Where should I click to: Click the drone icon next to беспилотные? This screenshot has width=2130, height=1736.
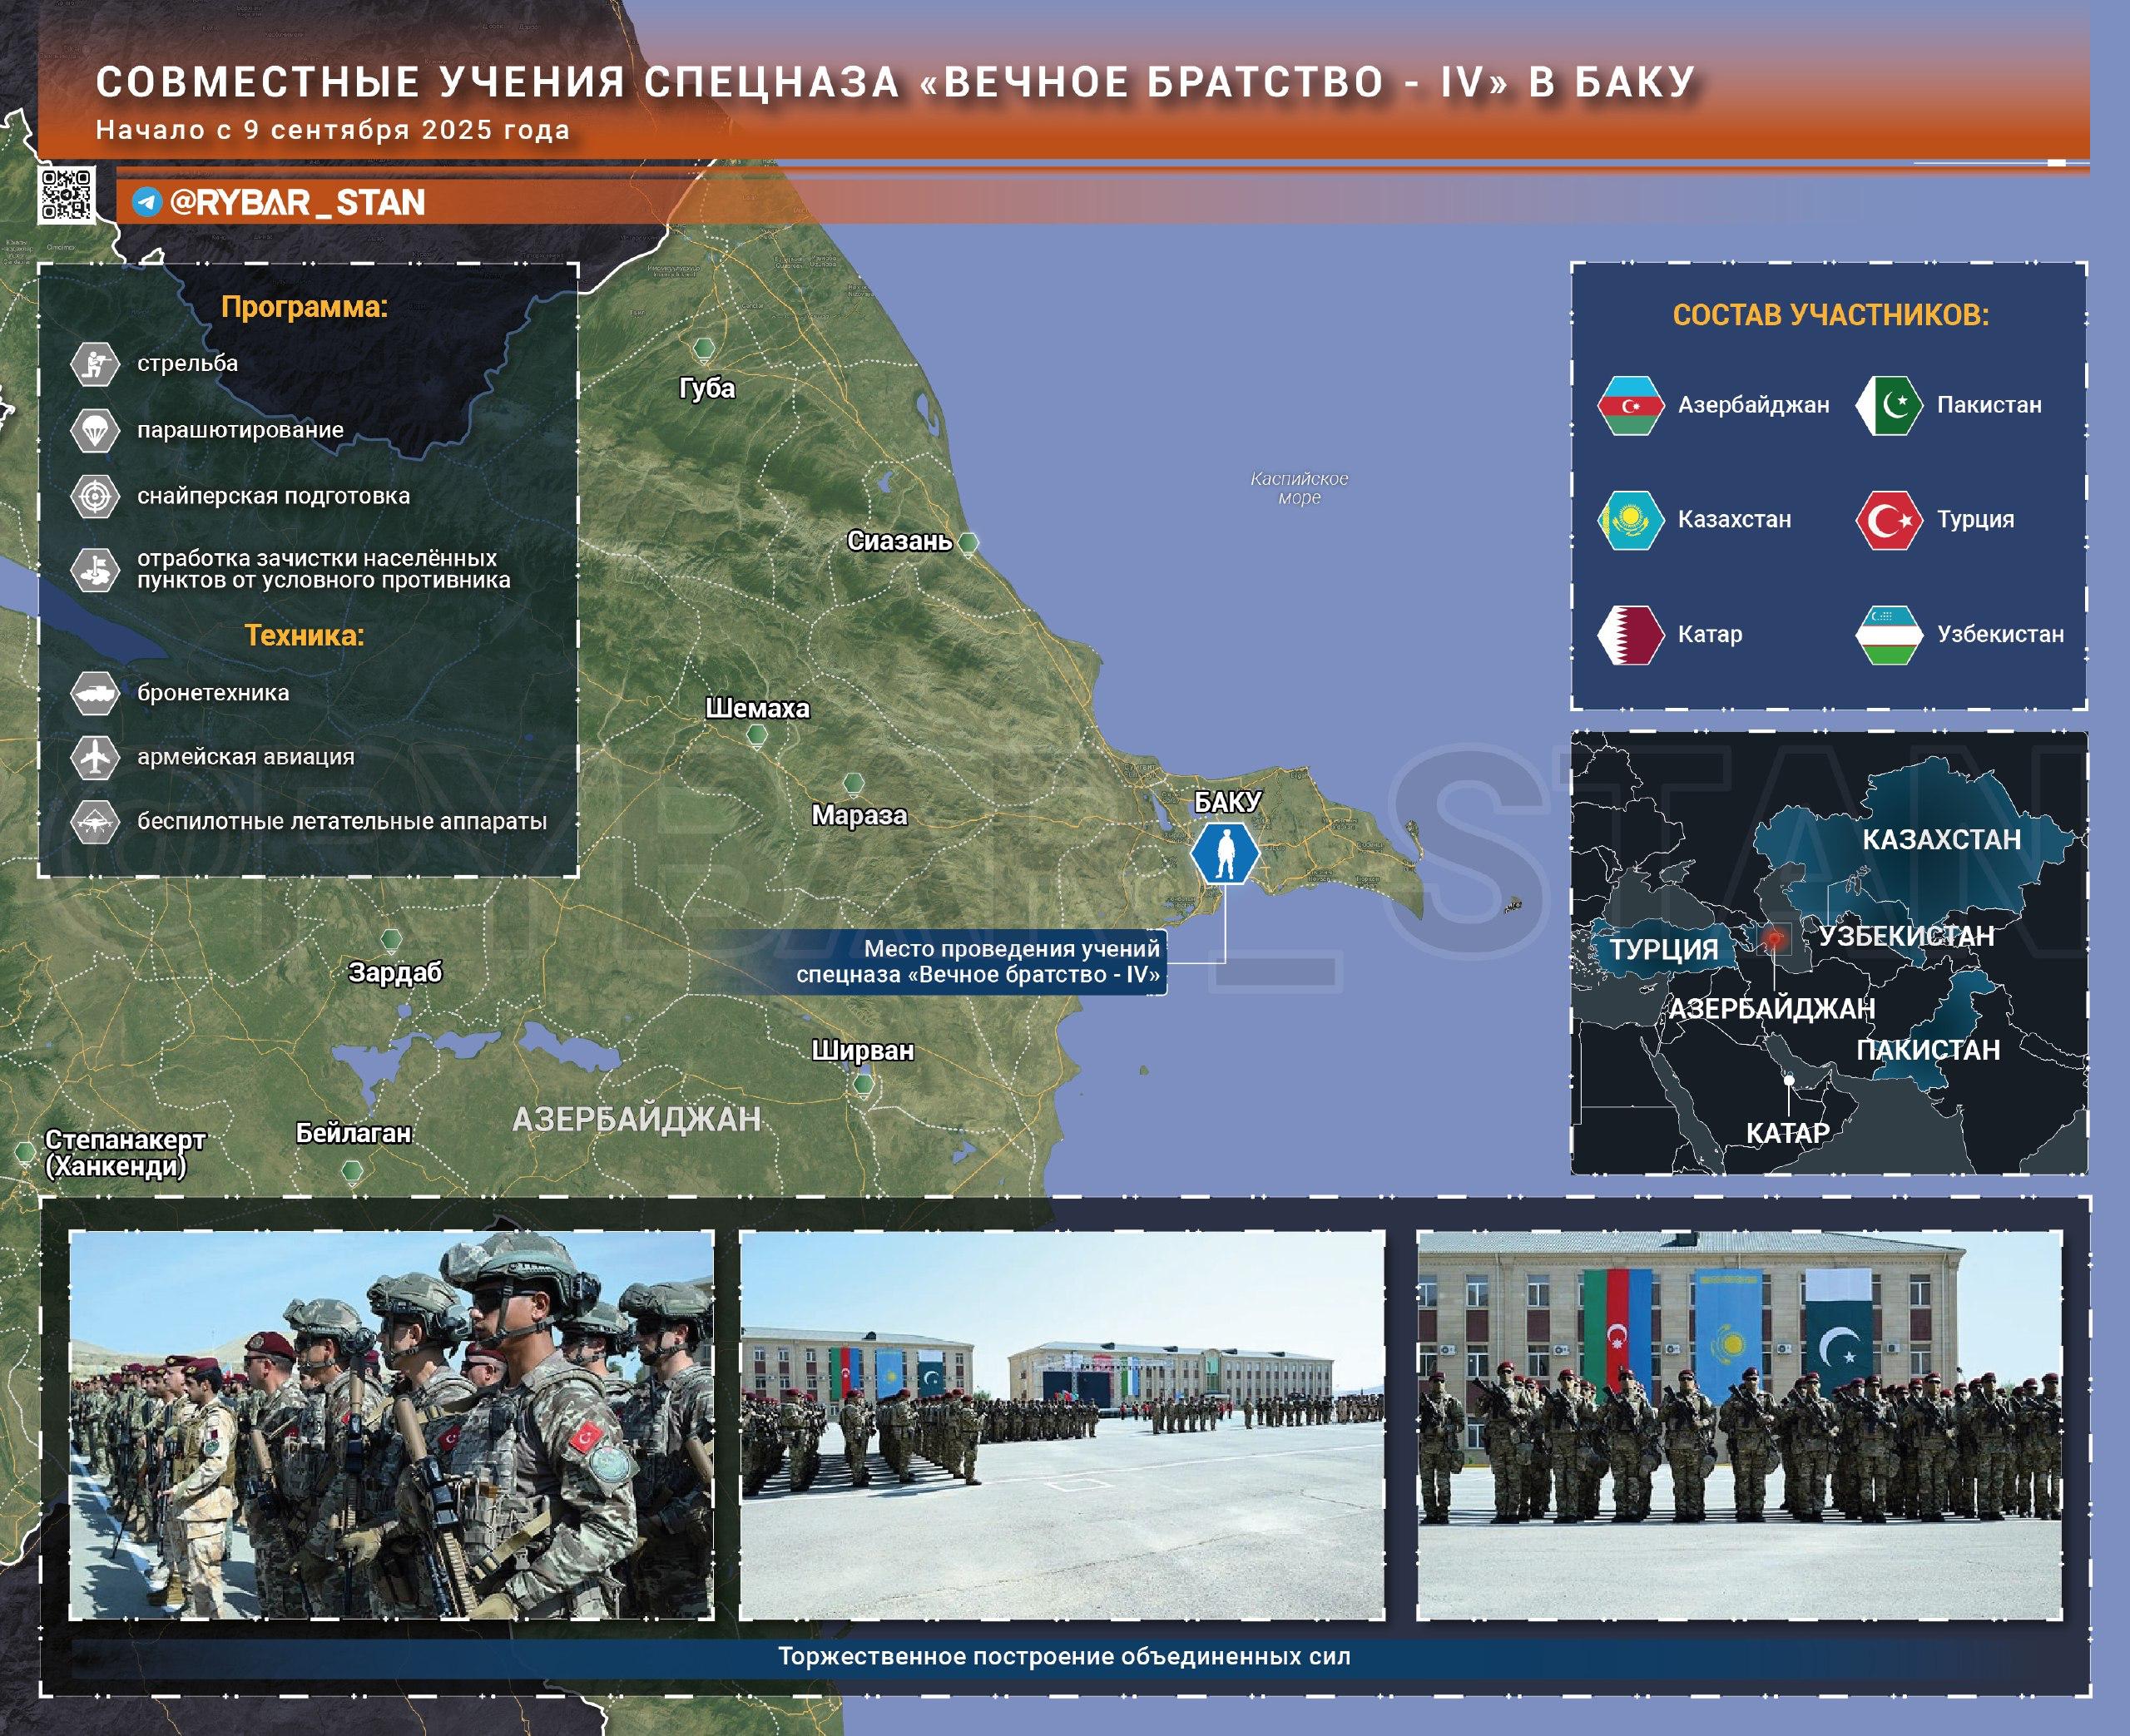tap(95, 822)
